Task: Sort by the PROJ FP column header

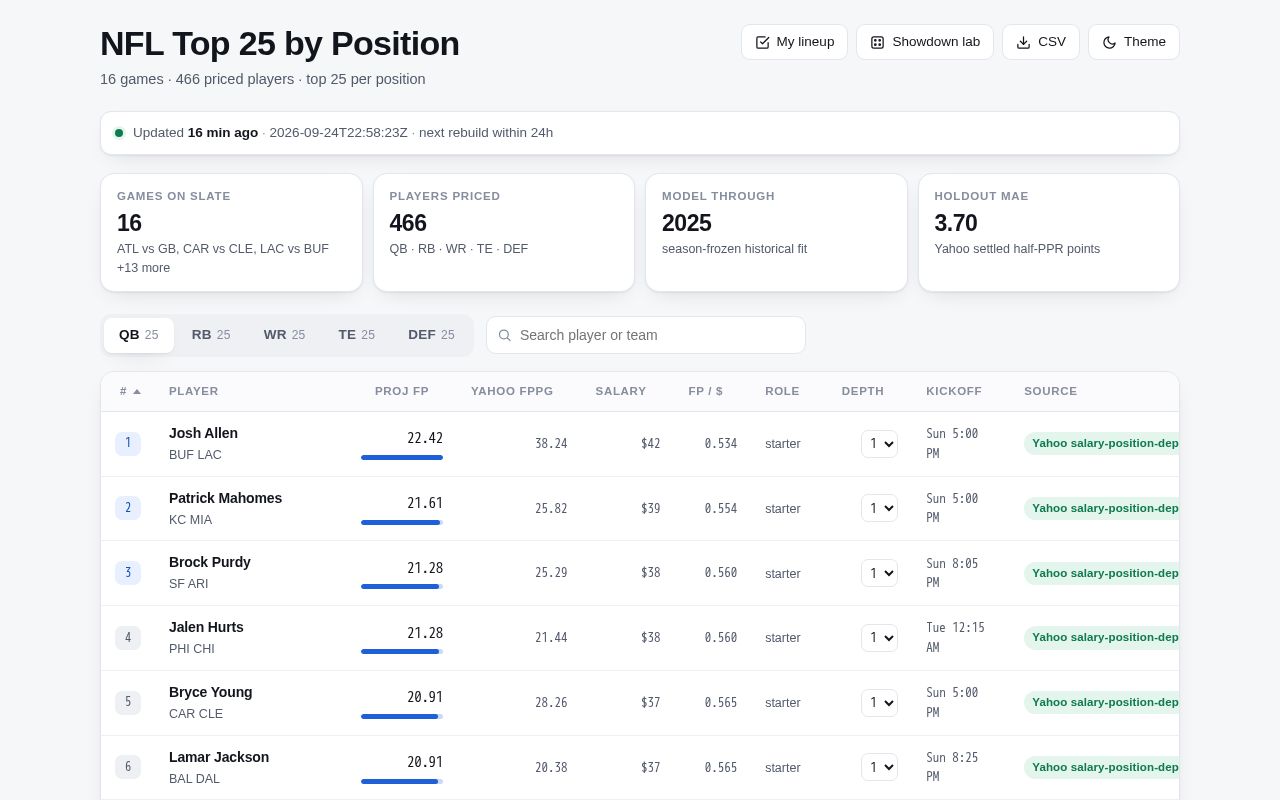Action: click(x=402, y=391)
